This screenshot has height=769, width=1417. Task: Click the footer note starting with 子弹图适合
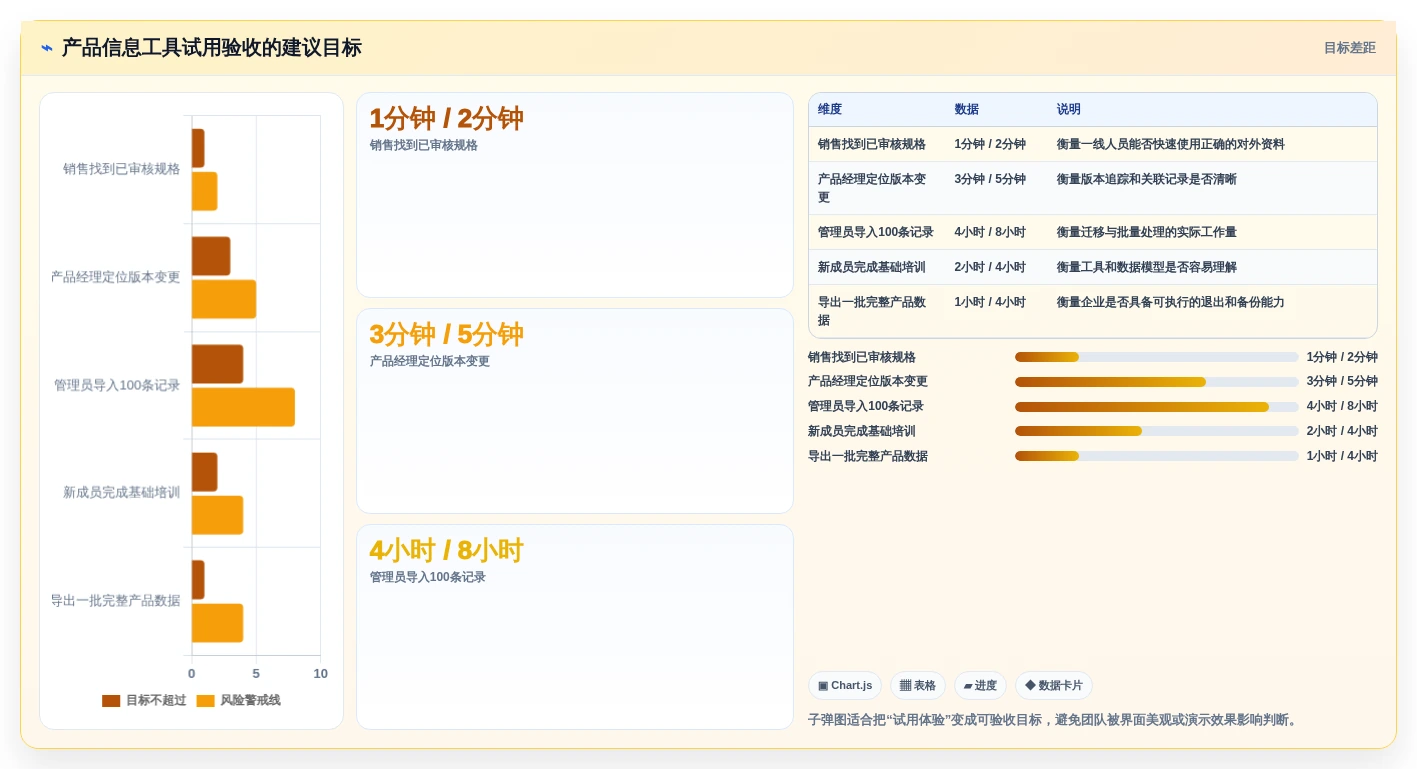click(1054, 720)
